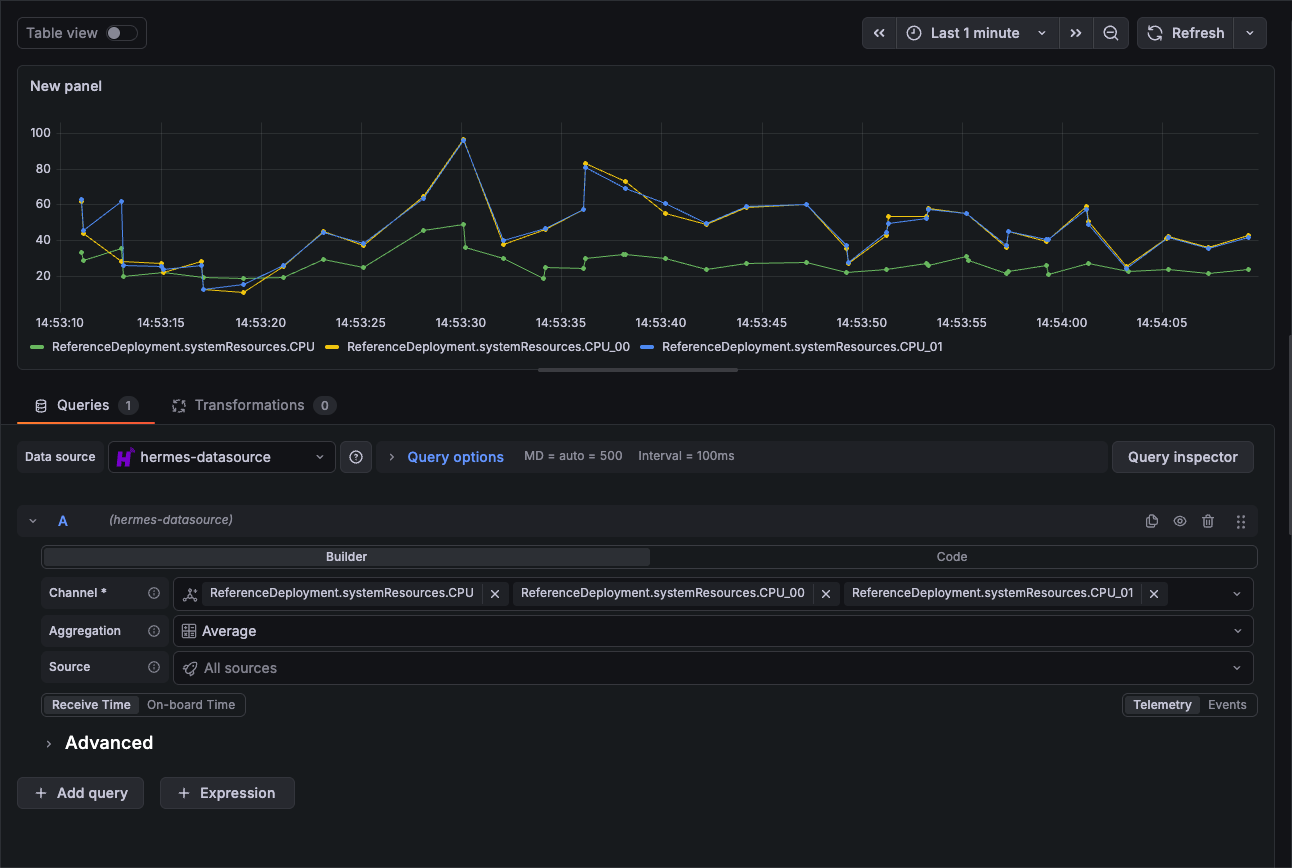Viewport: 1292px width, 868px height.
Task: Open the Channel dropdown arrow
Action: click(x=1237, y=594)
